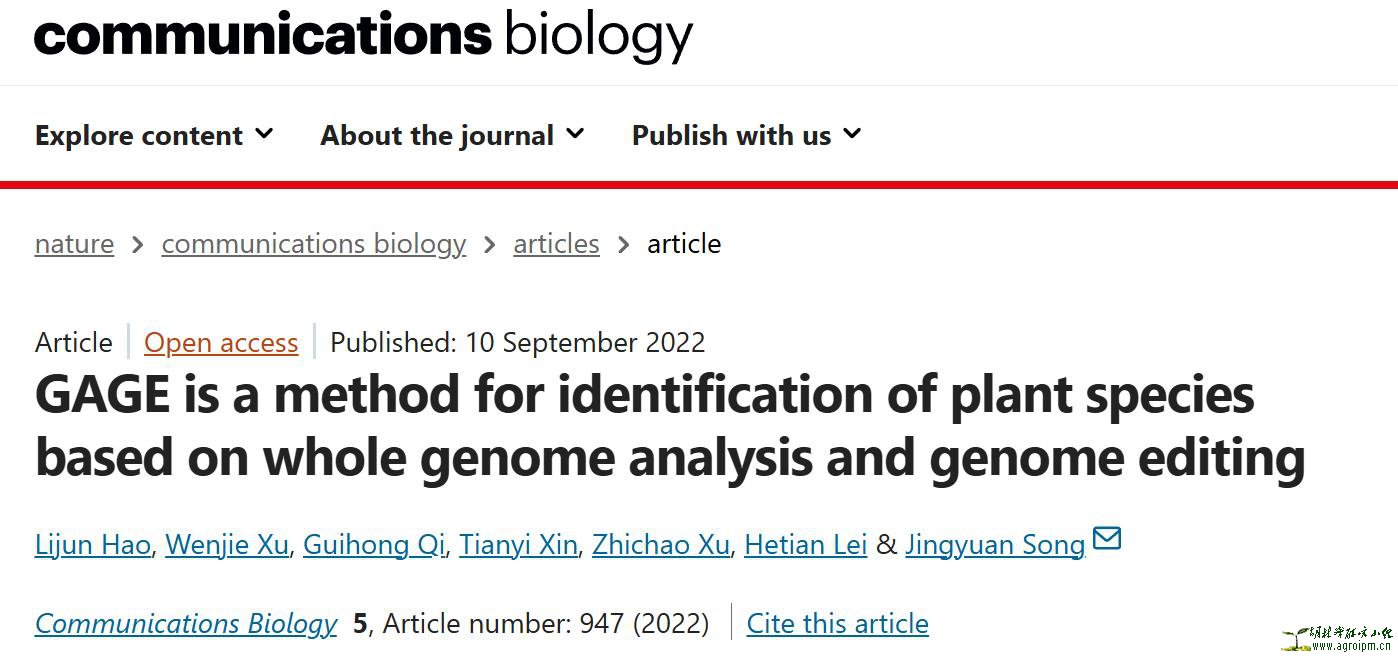This screenshot has height=660, width=1398.
Task: Click the agroipm watermark logo
Action: tap(1336, 639)
